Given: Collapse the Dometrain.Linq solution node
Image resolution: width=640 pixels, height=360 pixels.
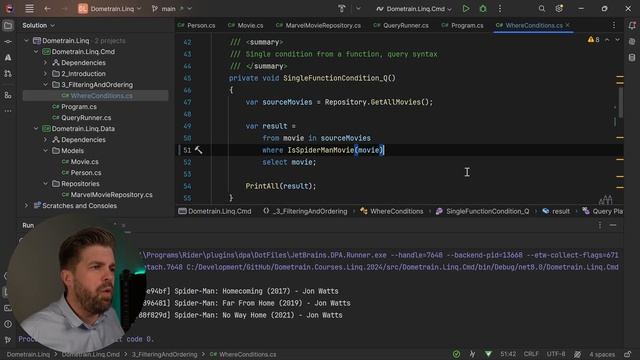Looking at the screenshot, I should [x=27, y=41].
